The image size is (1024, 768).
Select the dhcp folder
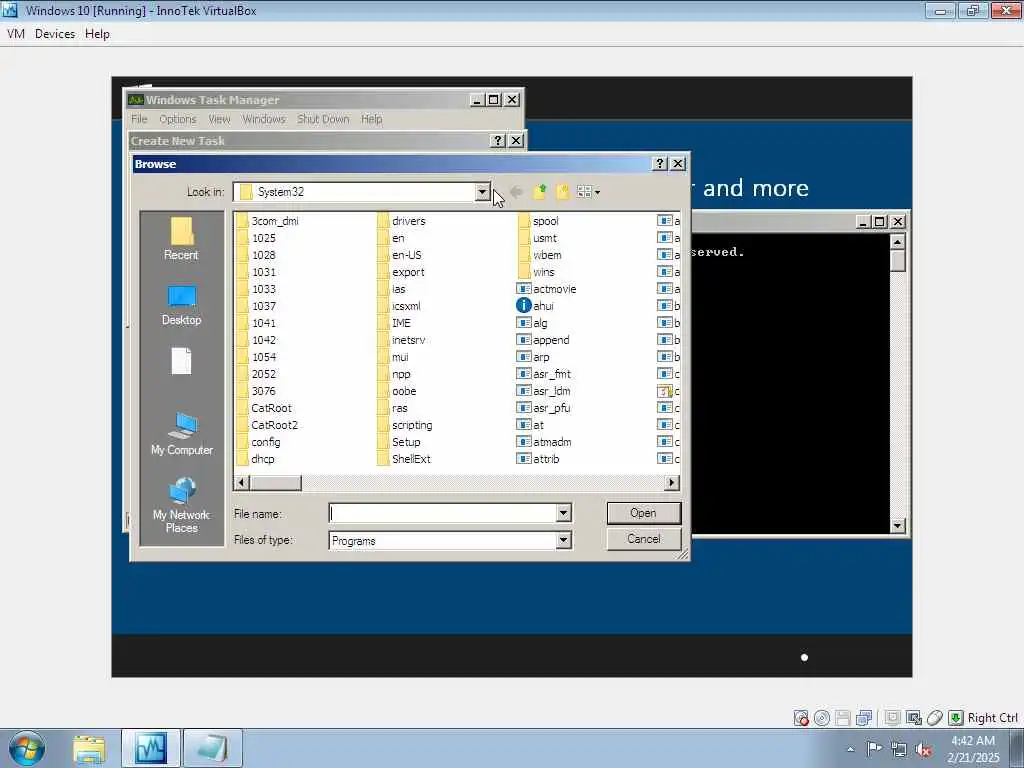255,458
